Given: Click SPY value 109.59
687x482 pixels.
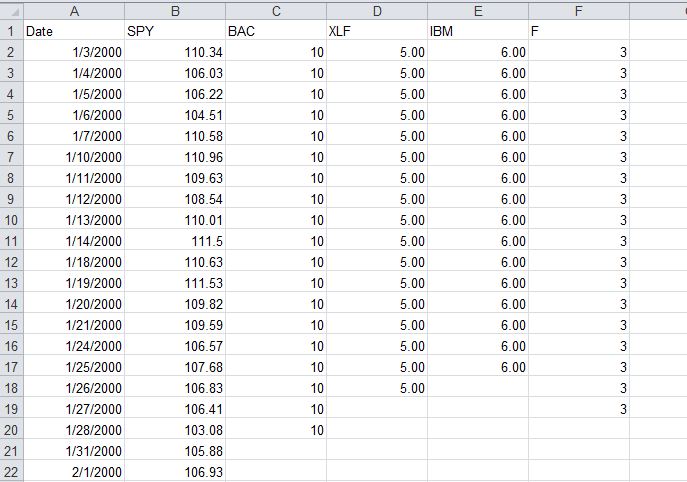Looking at the screenshot, I should tap(175, 325).
